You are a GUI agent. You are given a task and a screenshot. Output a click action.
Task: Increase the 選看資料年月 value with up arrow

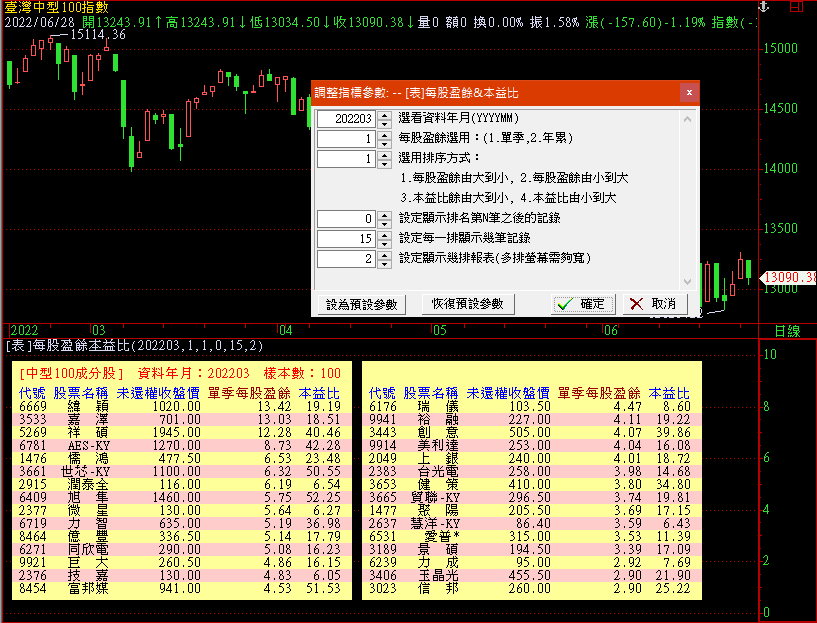tap(385, 115)
